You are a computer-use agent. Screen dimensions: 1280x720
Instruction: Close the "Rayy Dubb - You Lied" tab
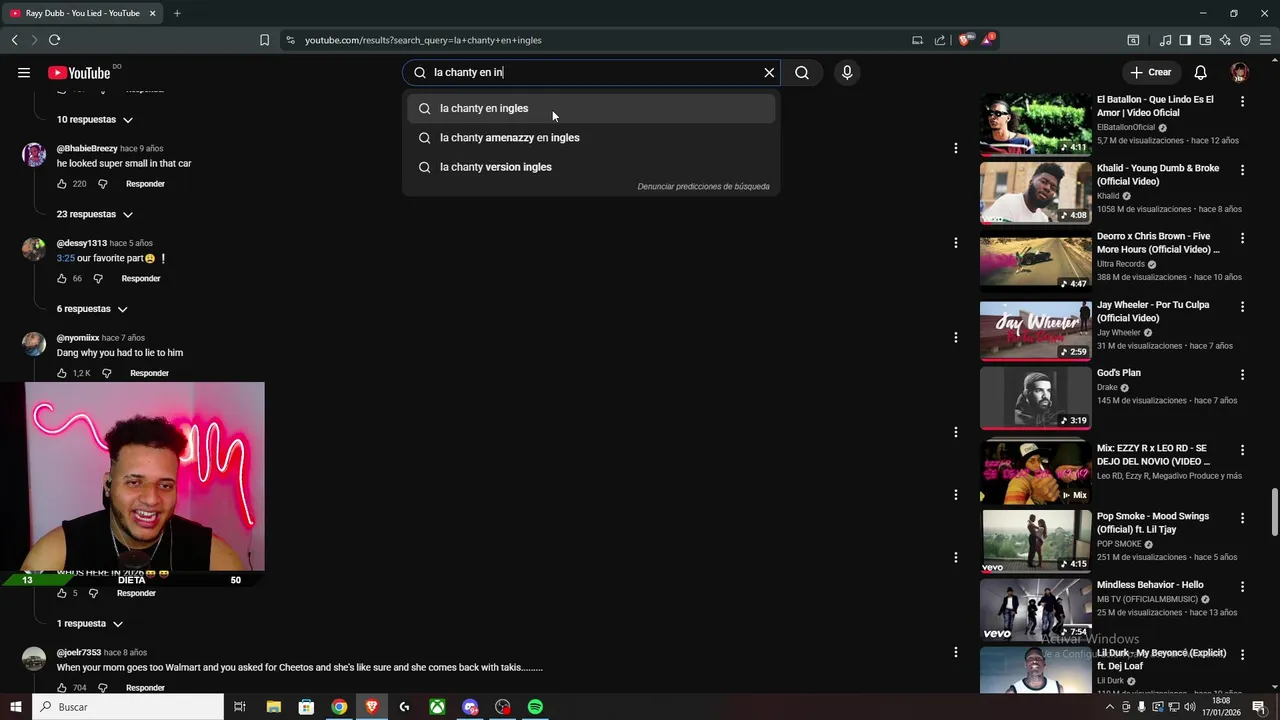click(x=152, y=13)
